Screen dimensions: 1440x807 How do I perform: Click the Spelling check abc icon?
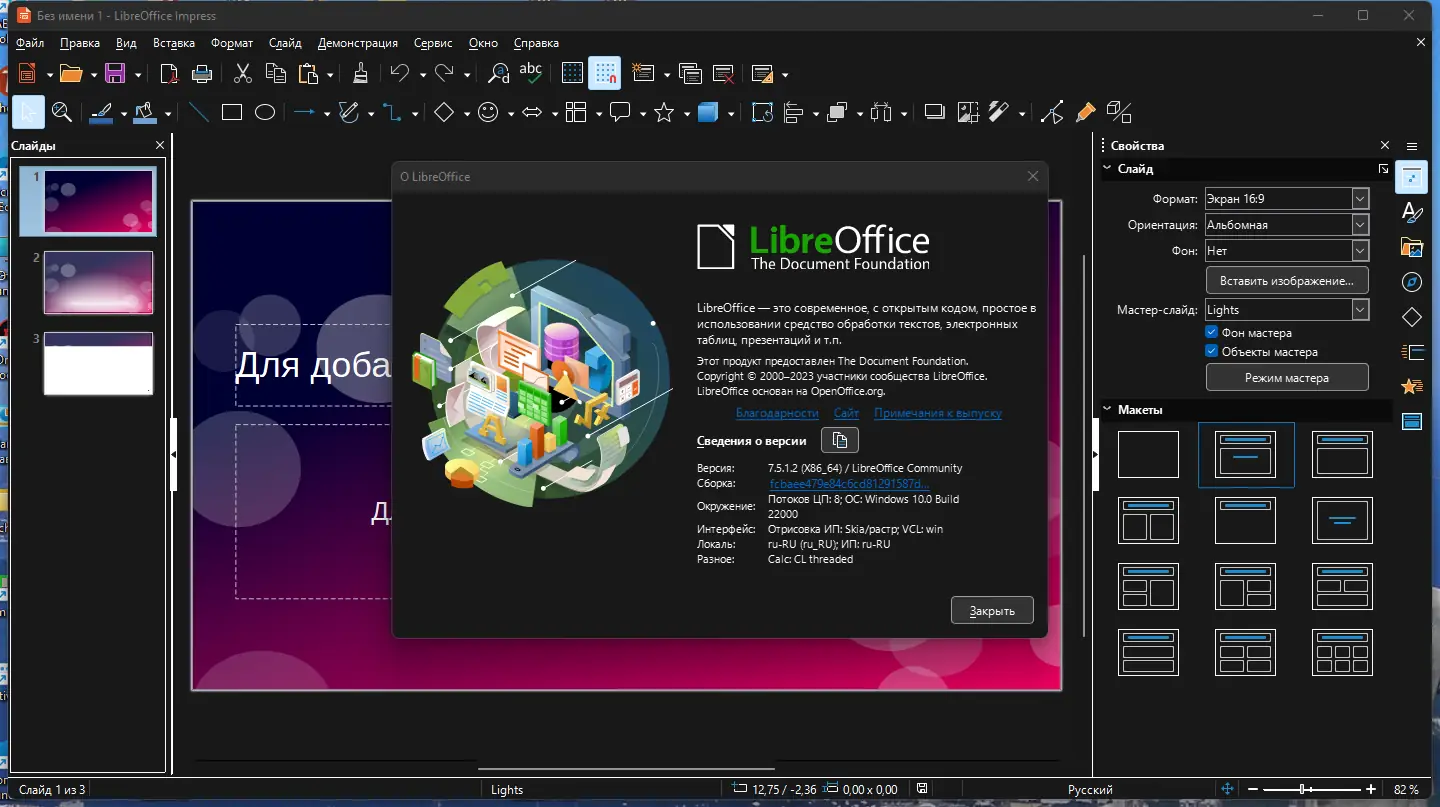[531, 73]
